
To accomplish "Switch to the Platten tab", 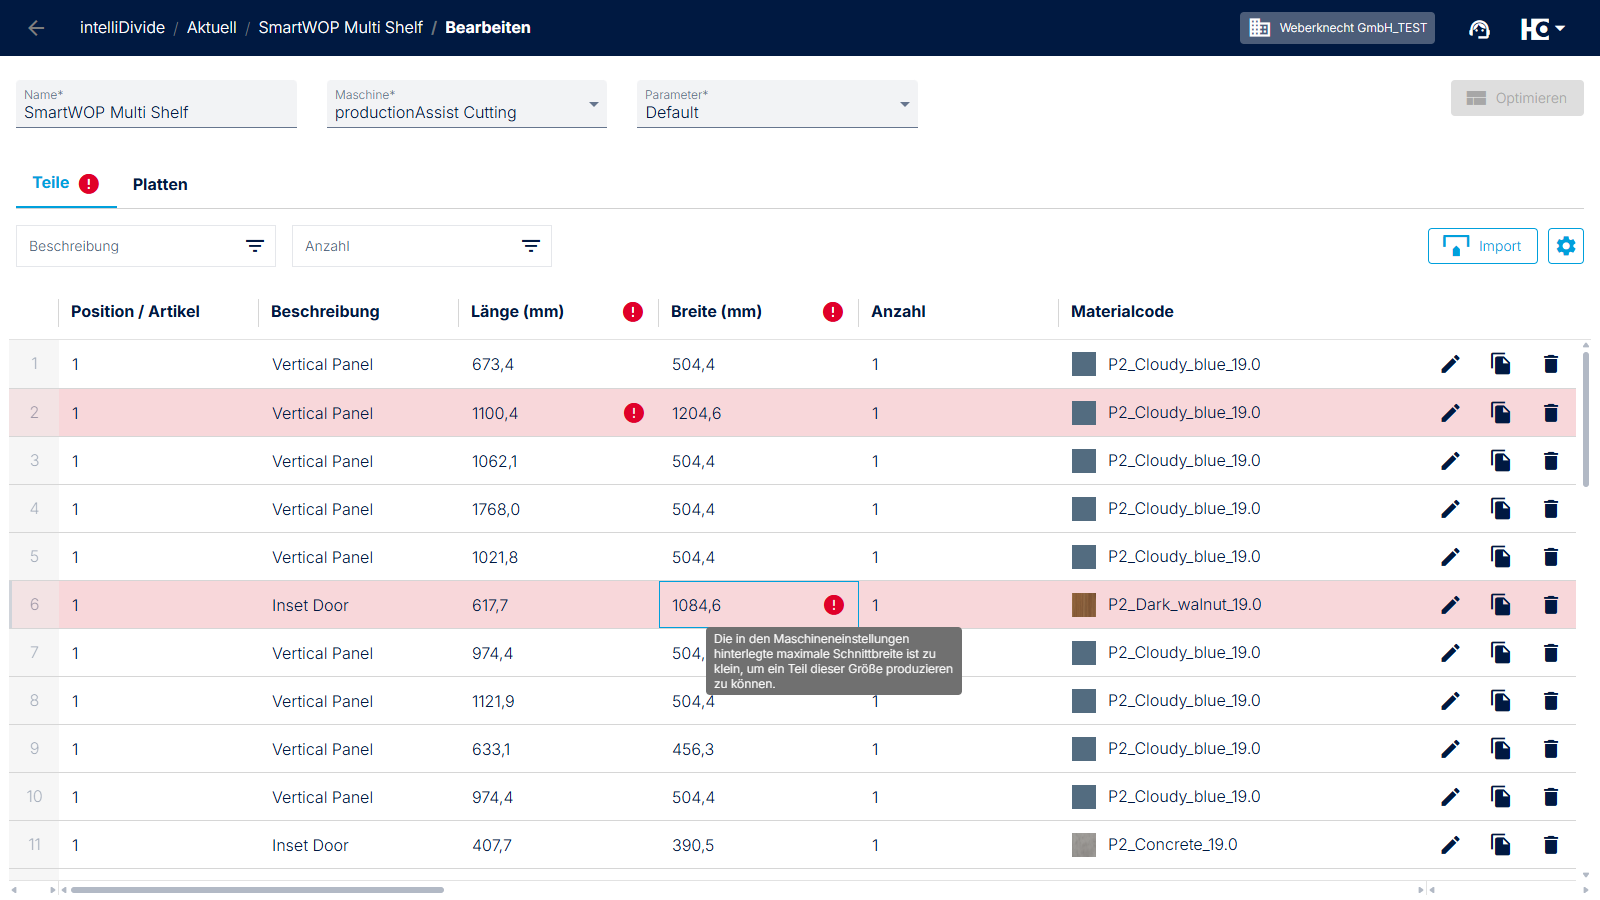I will pos(160,185).
